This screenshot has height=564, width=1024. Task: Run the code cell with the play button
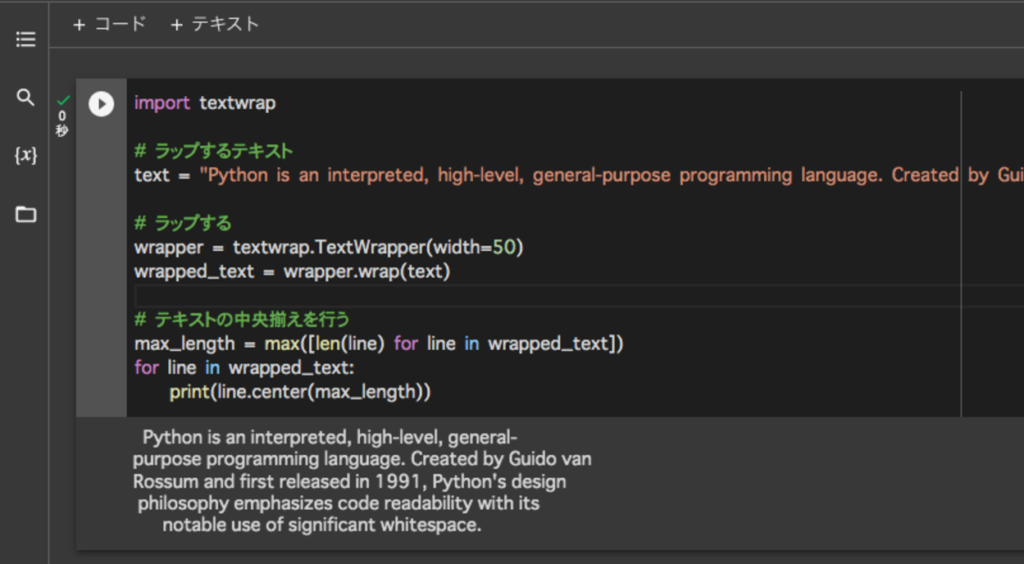coord(101,103)
